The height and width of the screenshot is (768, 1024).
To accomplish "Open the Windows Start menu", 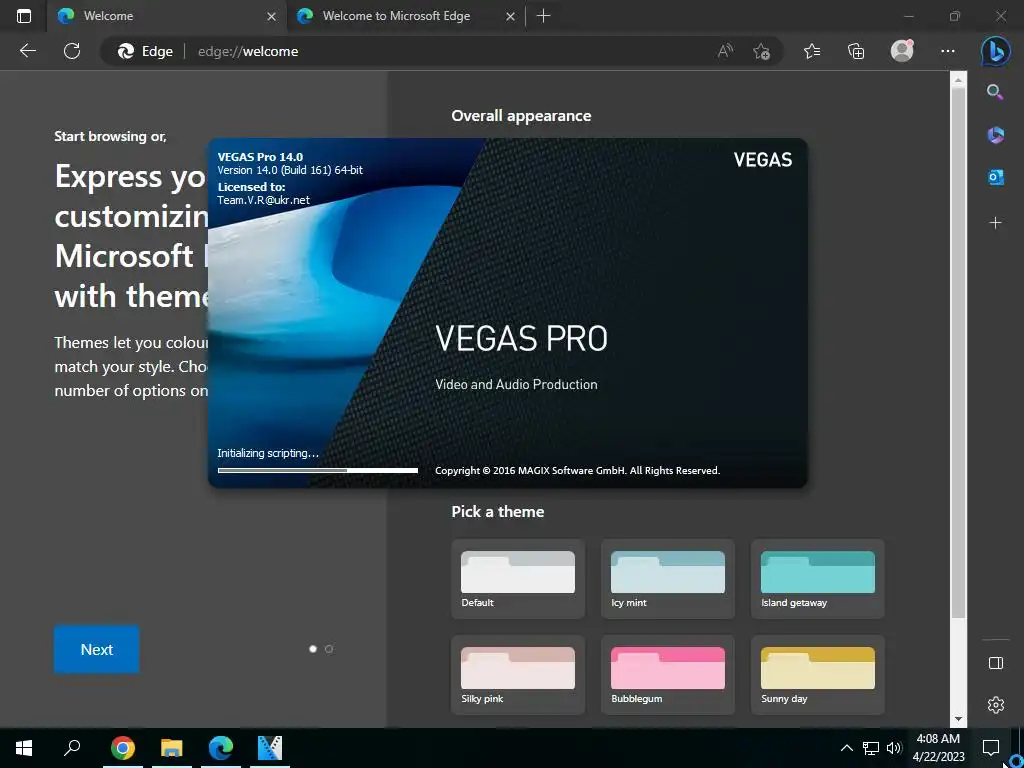I will (24, 748).
